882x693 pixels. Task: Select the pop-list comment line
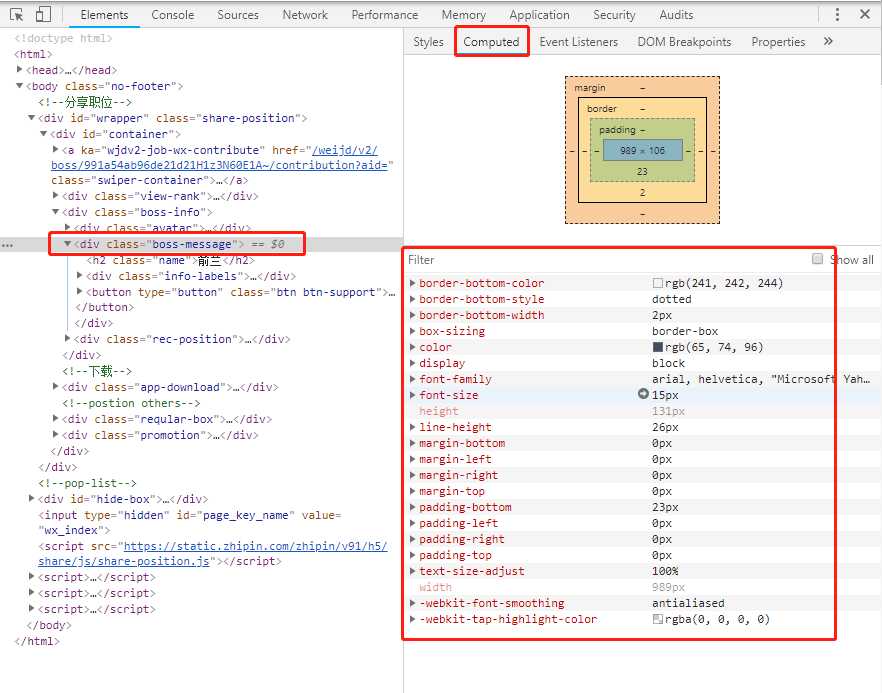tap(87, 483)
